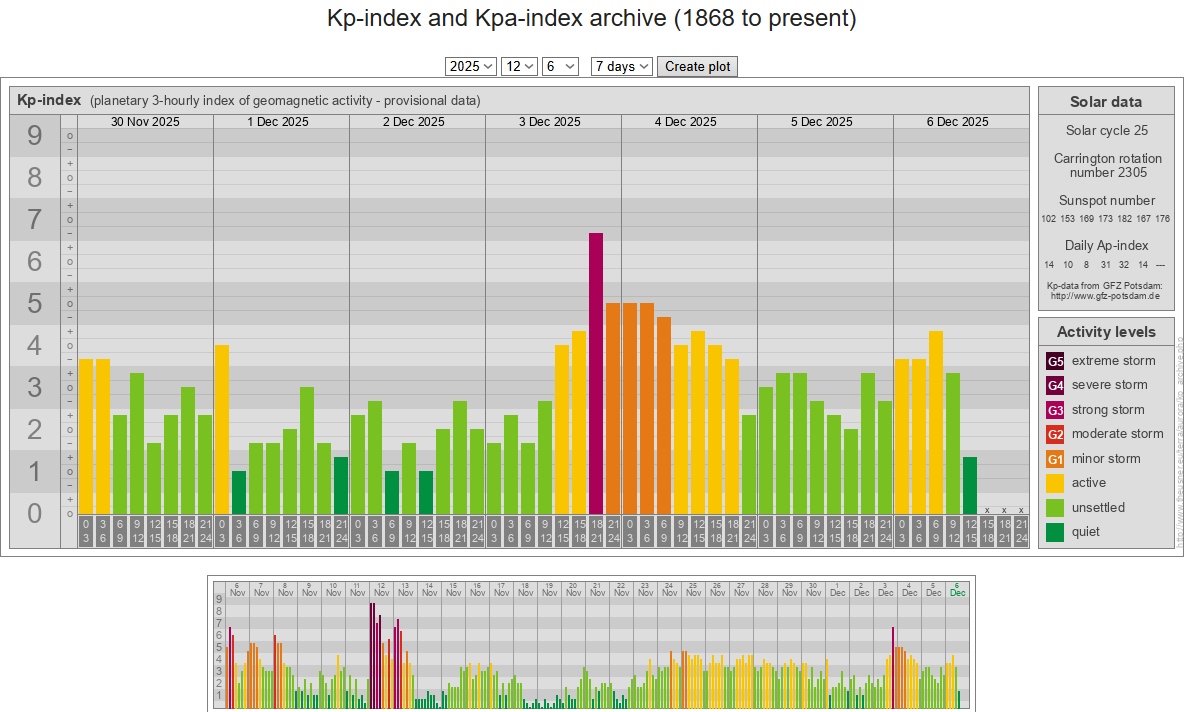Select the G3 strong storm badge
The height and width of the screenshot is (712, 1184).
point(1055,410)
